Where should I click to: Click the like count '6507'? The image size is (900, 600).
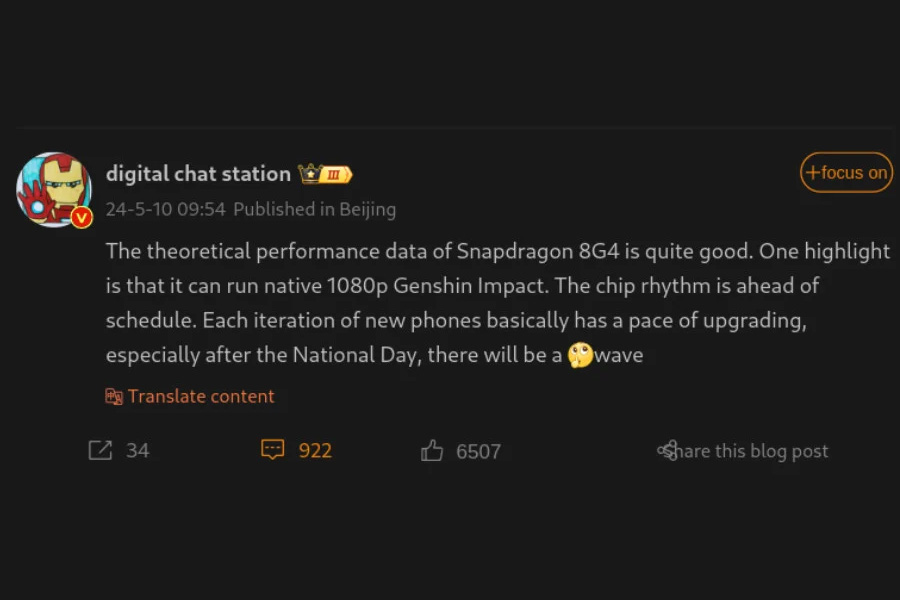pyautogui.click(x=478, y=451)
